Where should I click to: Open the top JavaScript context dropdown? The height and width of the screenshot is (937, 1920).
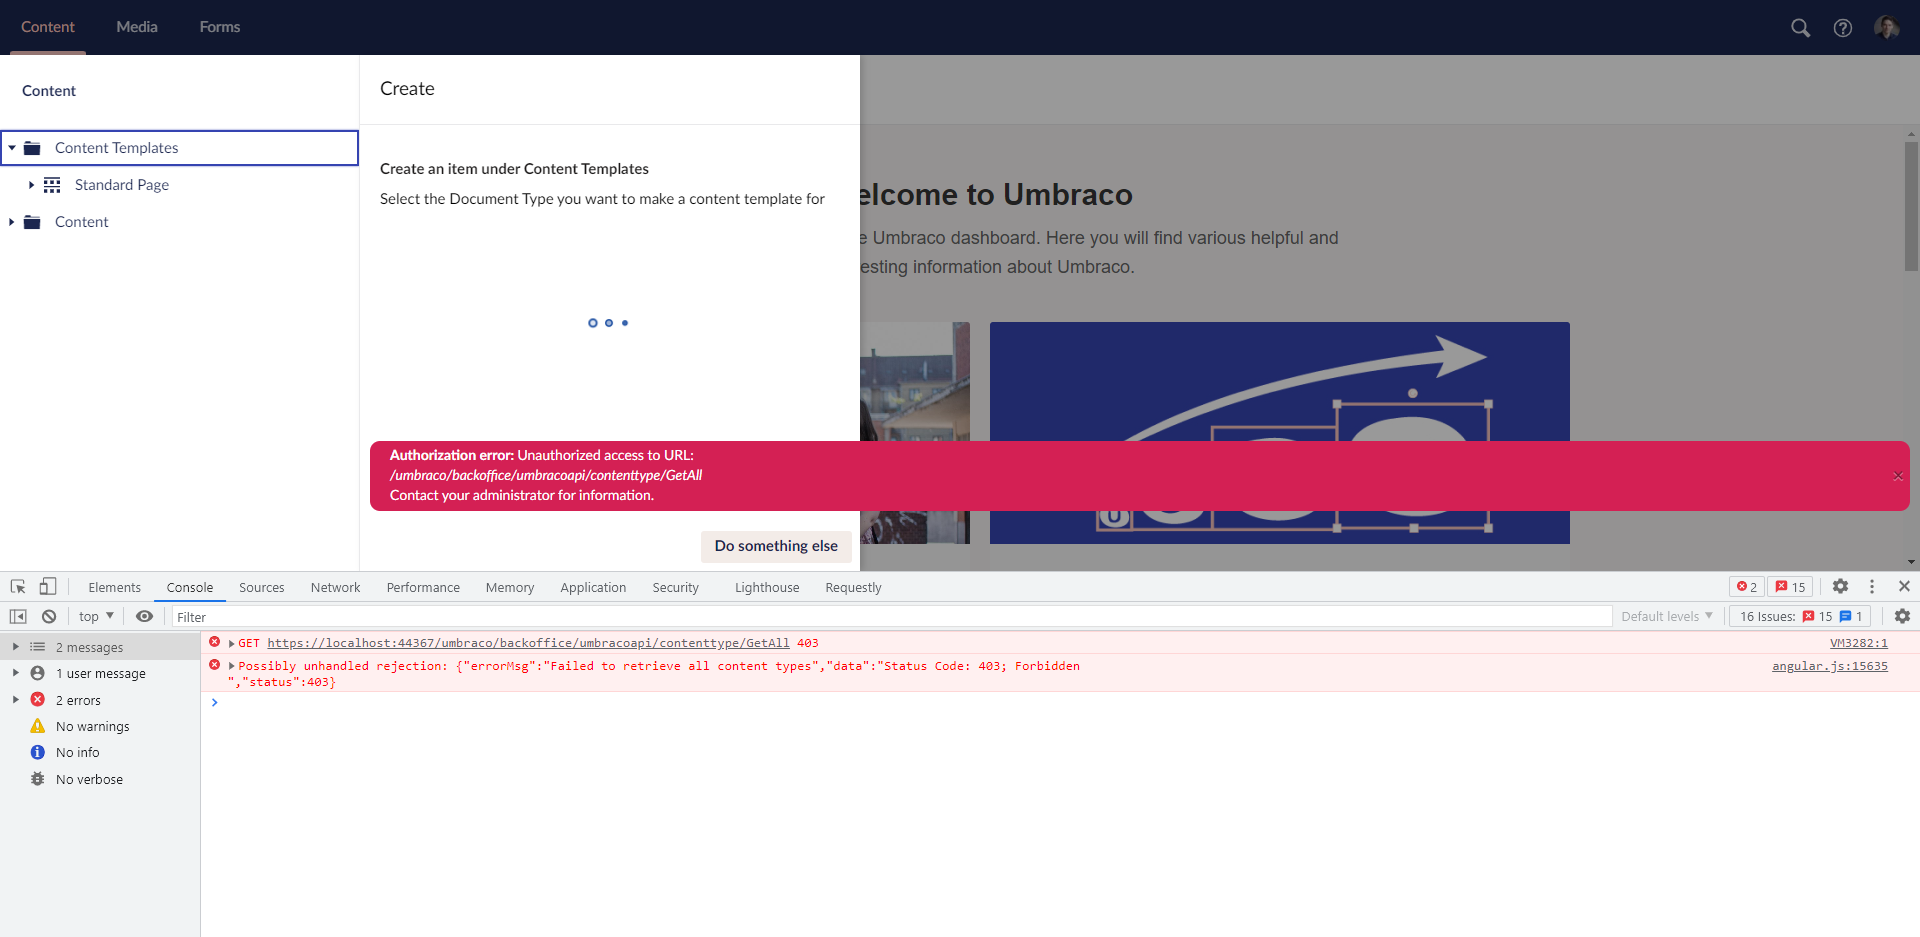pos(96,616)
